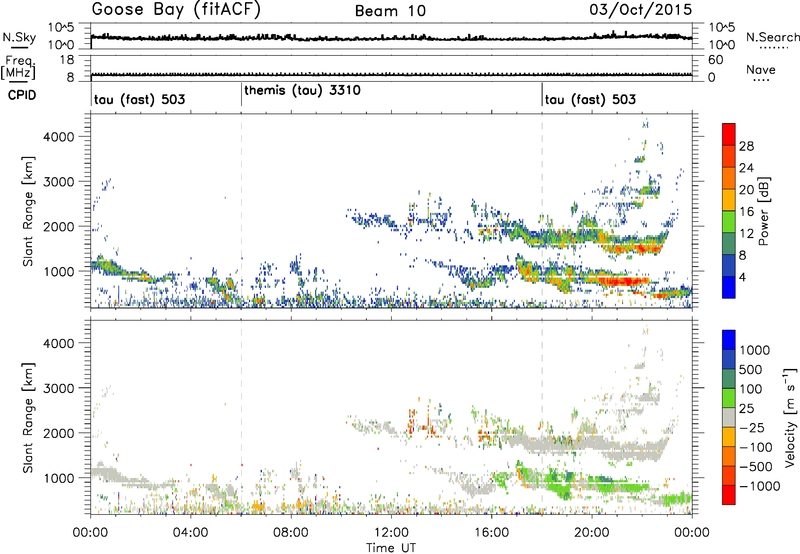Click the 'N.Sky' axis label
800x554 pixels.
(19, 37)
